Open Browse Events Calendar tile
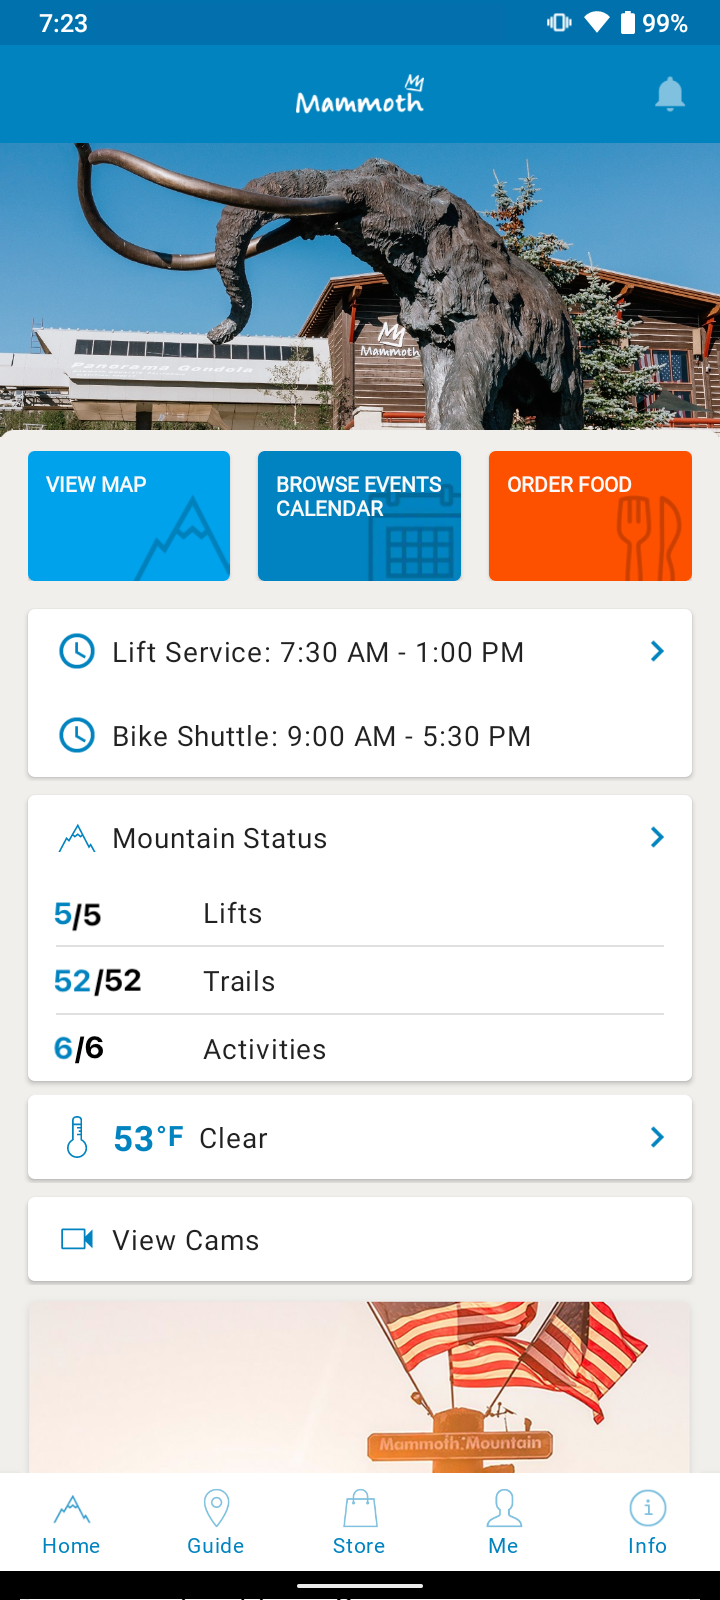Screen dimensions: 720x1600 coord(359,516)
